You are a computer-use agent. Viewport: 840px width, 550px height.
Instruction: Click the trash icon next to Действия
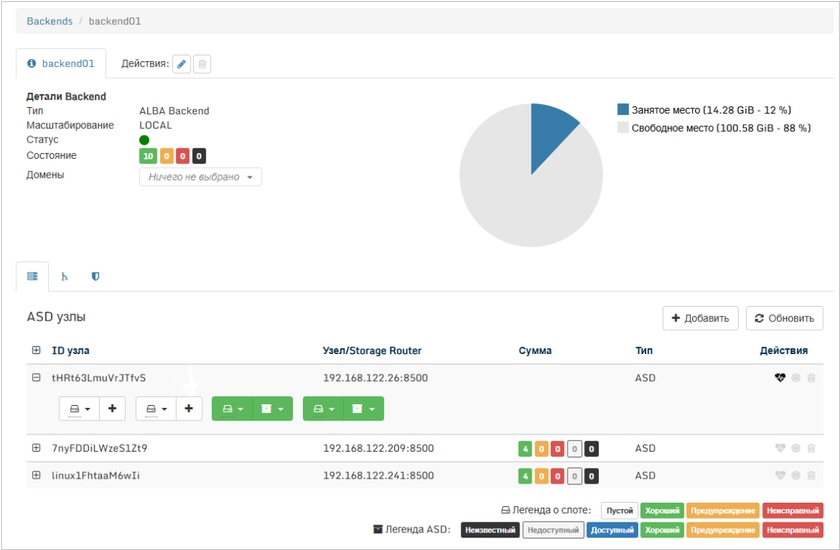tap(202, 64)
